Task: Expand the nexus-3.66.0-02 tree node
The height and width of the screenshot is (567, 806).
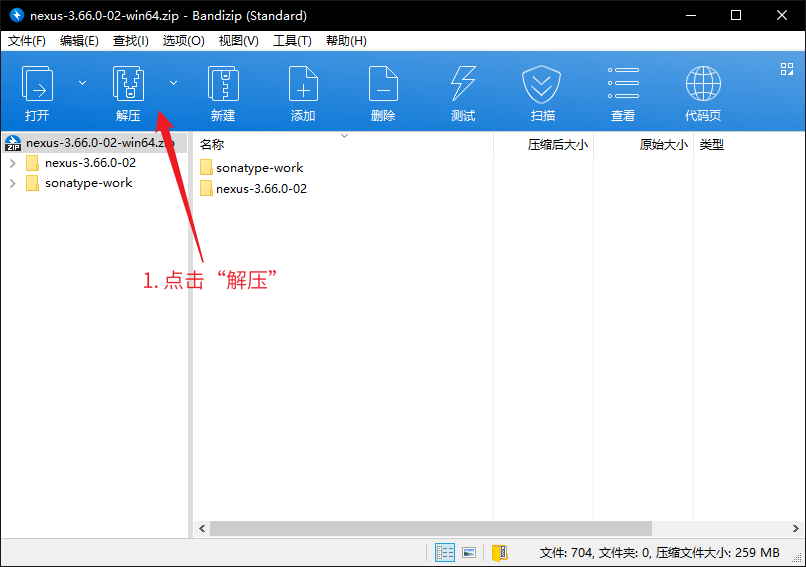Action: click(x=12, y=163)
